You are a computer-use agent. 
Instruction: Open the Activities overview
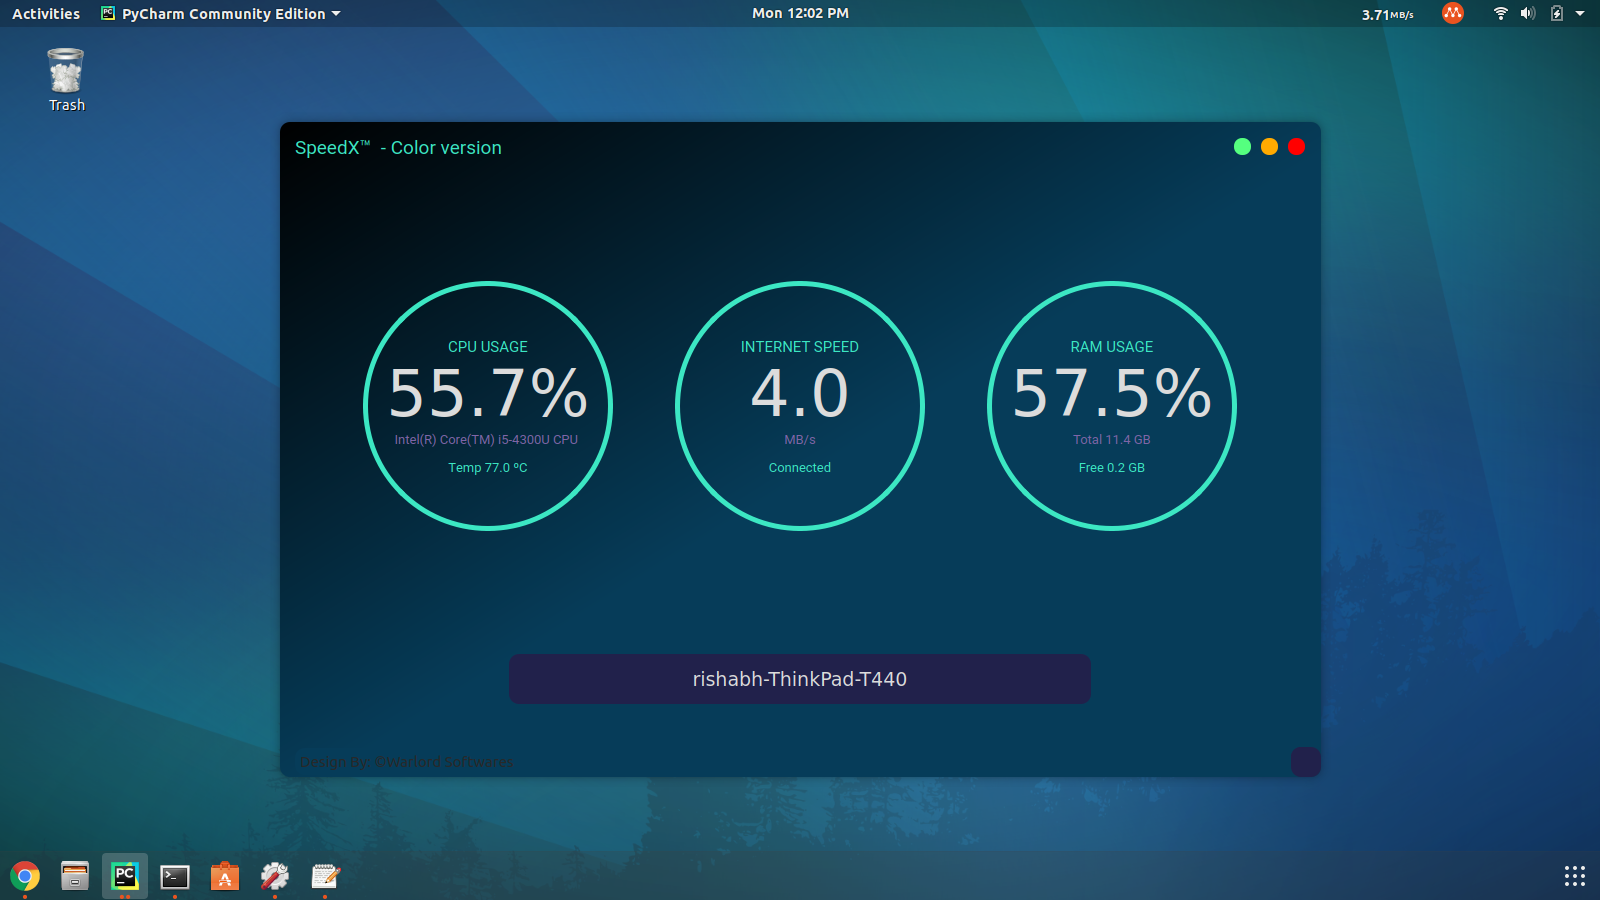(x=46, y=13)
